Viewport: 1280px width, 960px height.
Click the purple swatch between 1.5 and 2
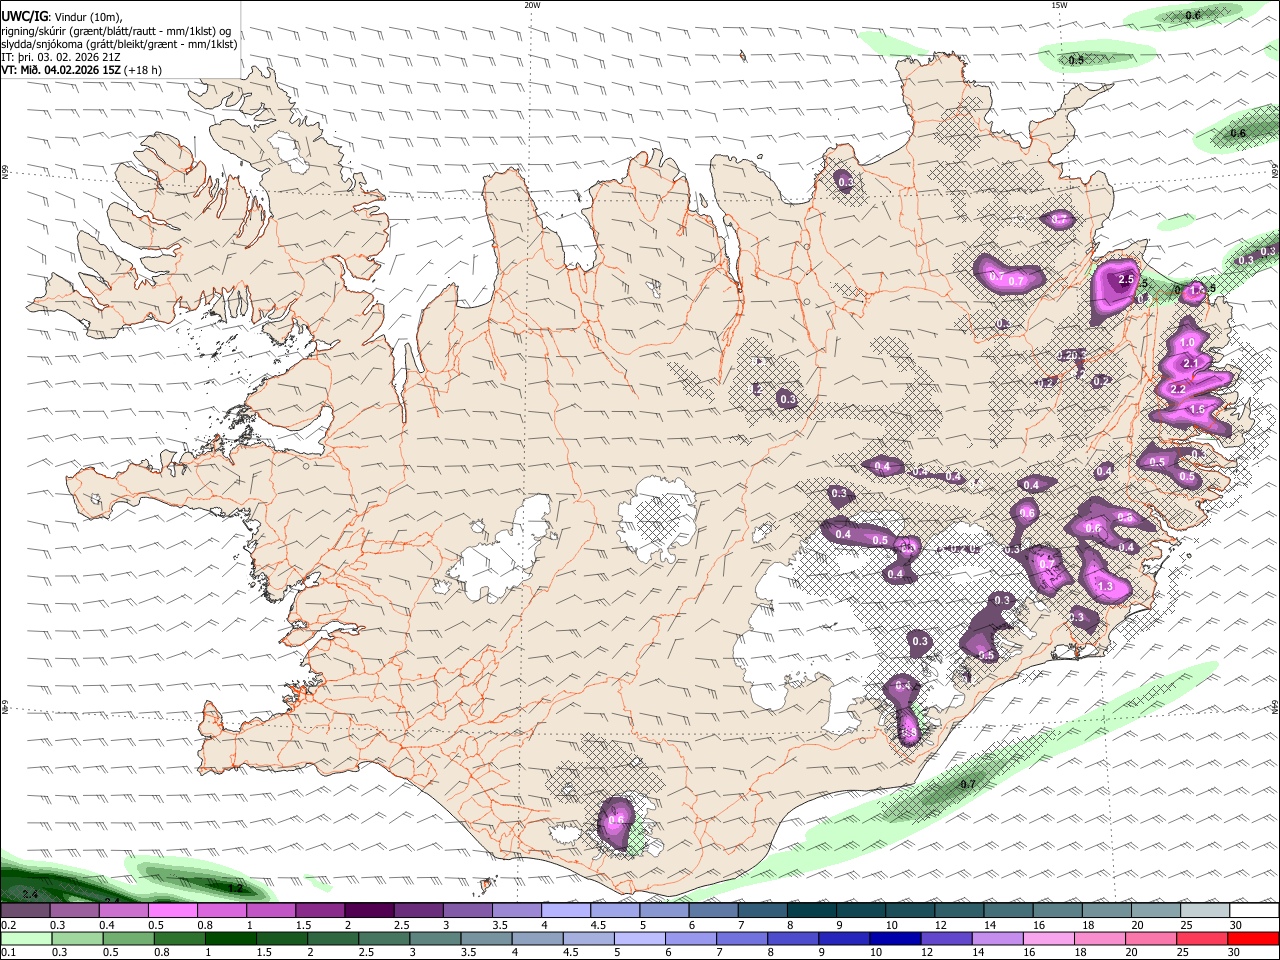(x=320, y=911)
